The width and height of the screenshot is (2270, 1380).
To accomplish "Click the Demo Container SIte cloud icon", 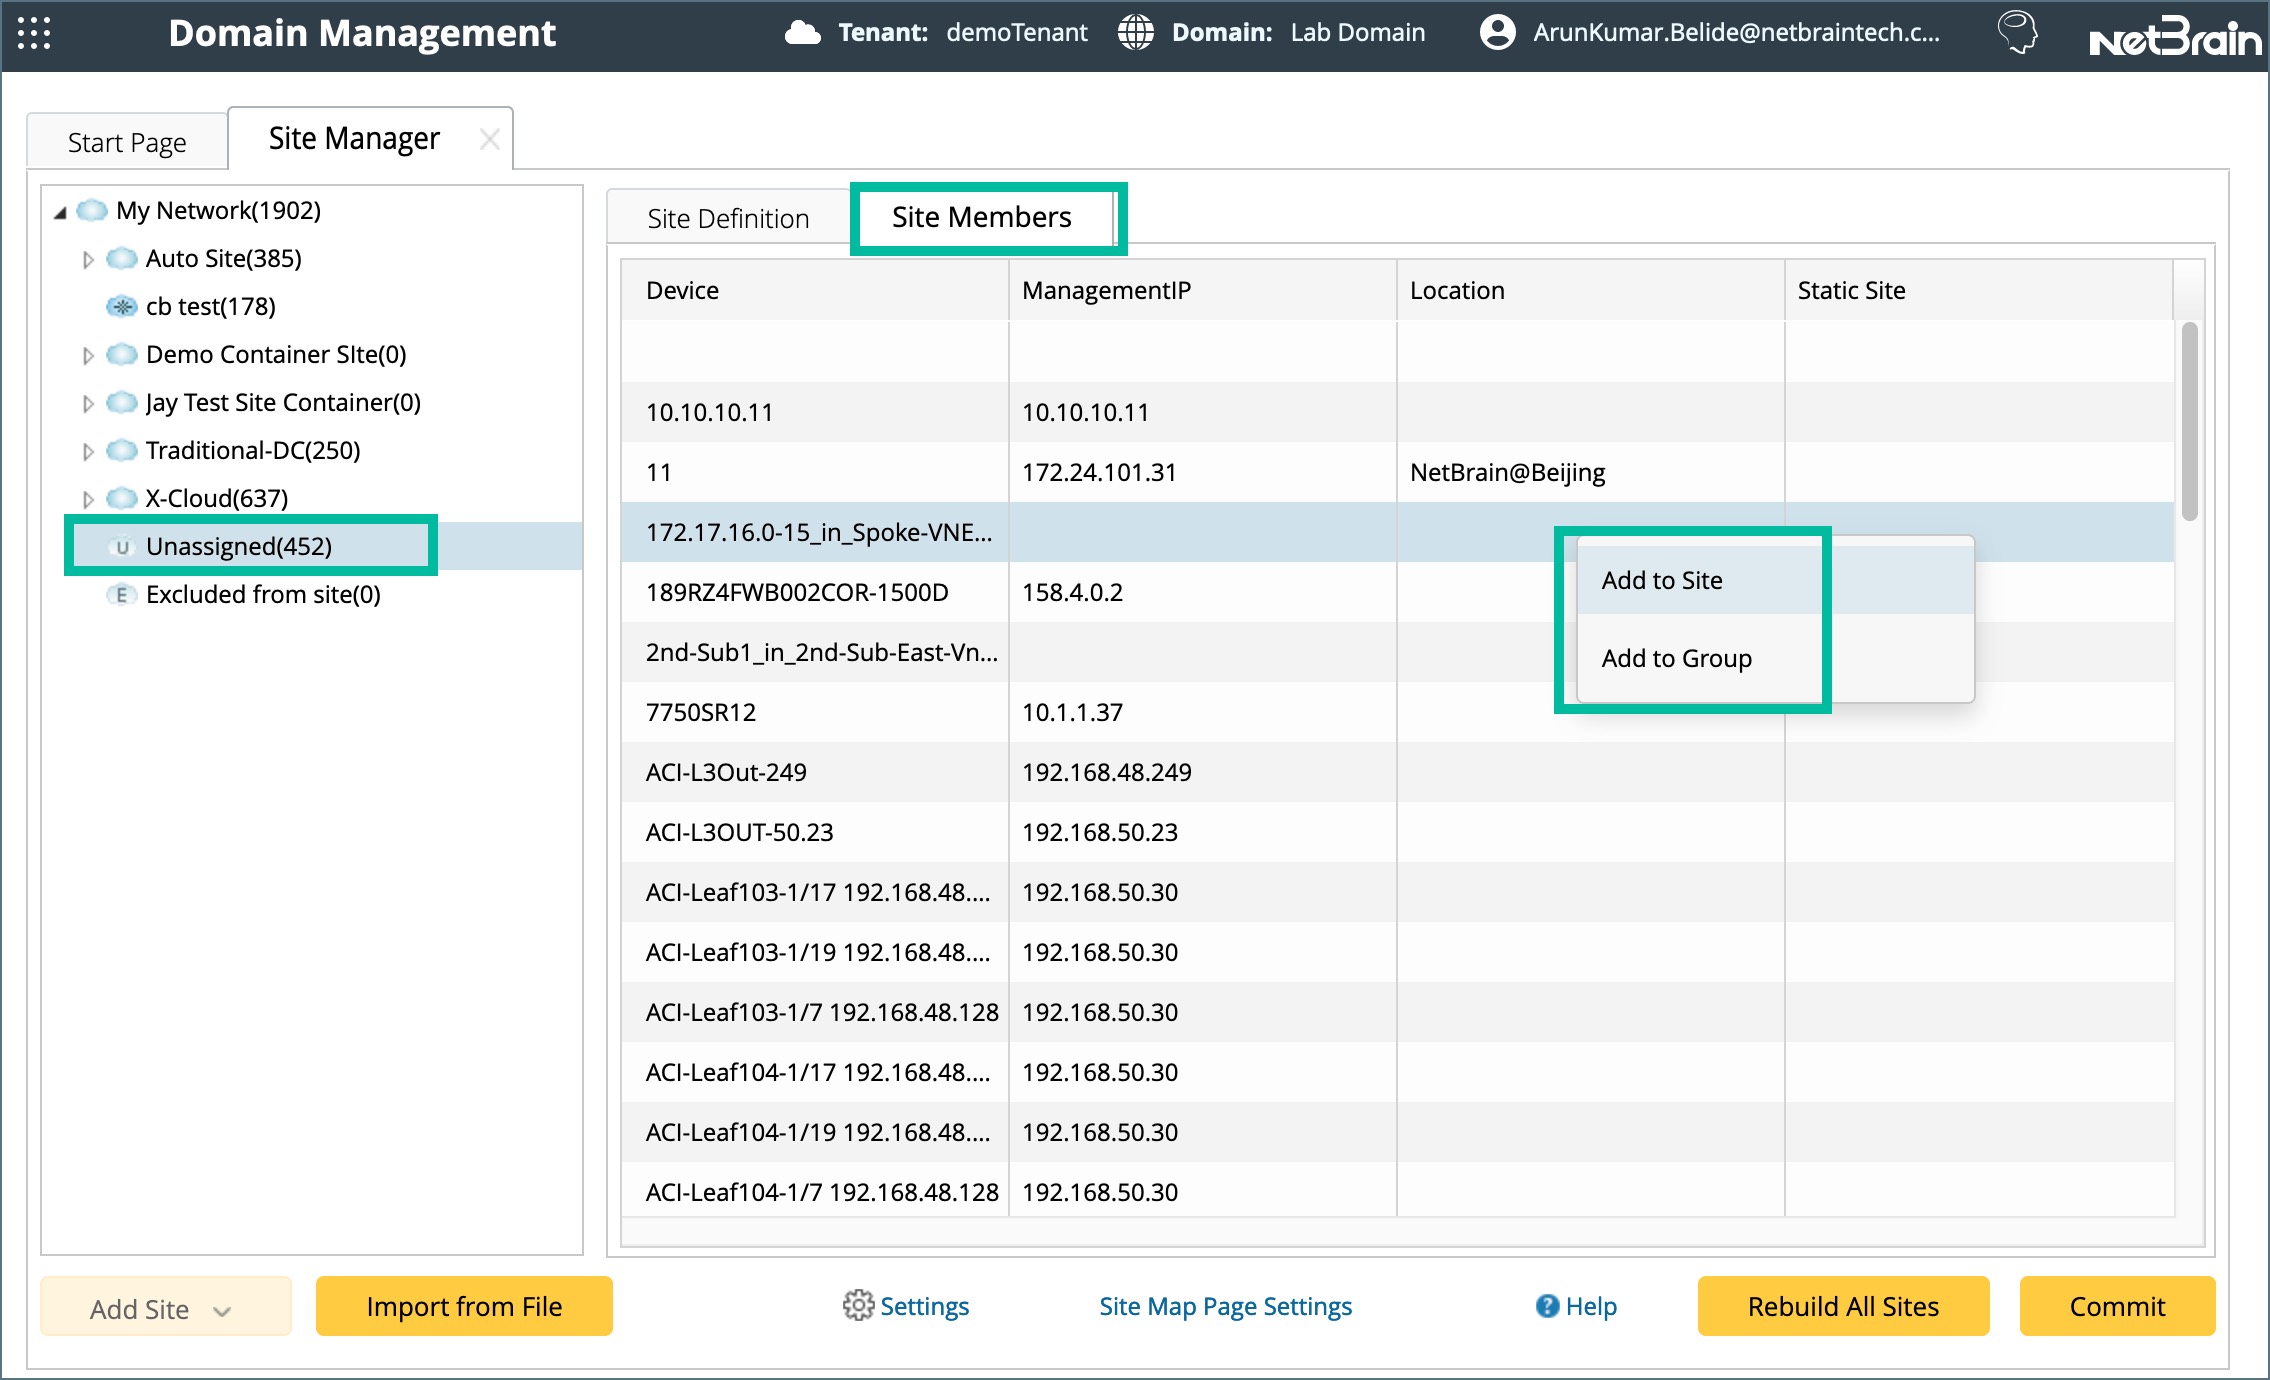I will 122,354.
